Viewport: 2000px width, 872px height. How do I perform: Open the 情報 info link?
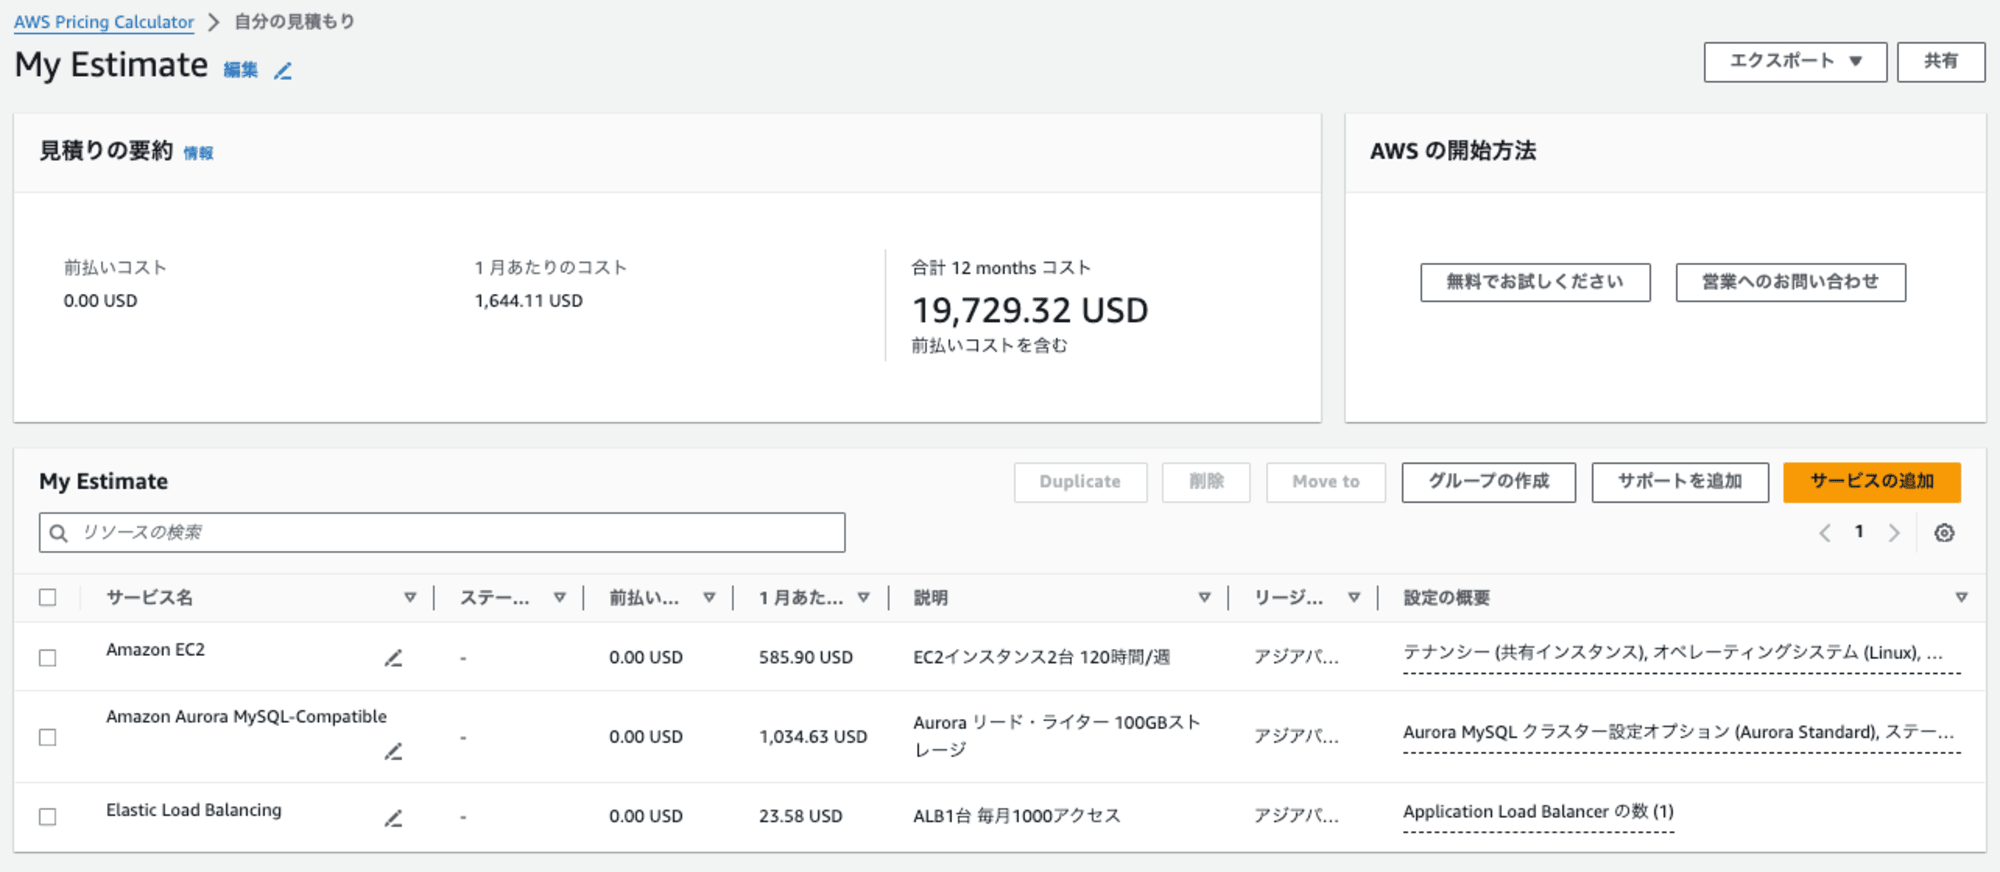pyautogui.click(x=198, y=153)
